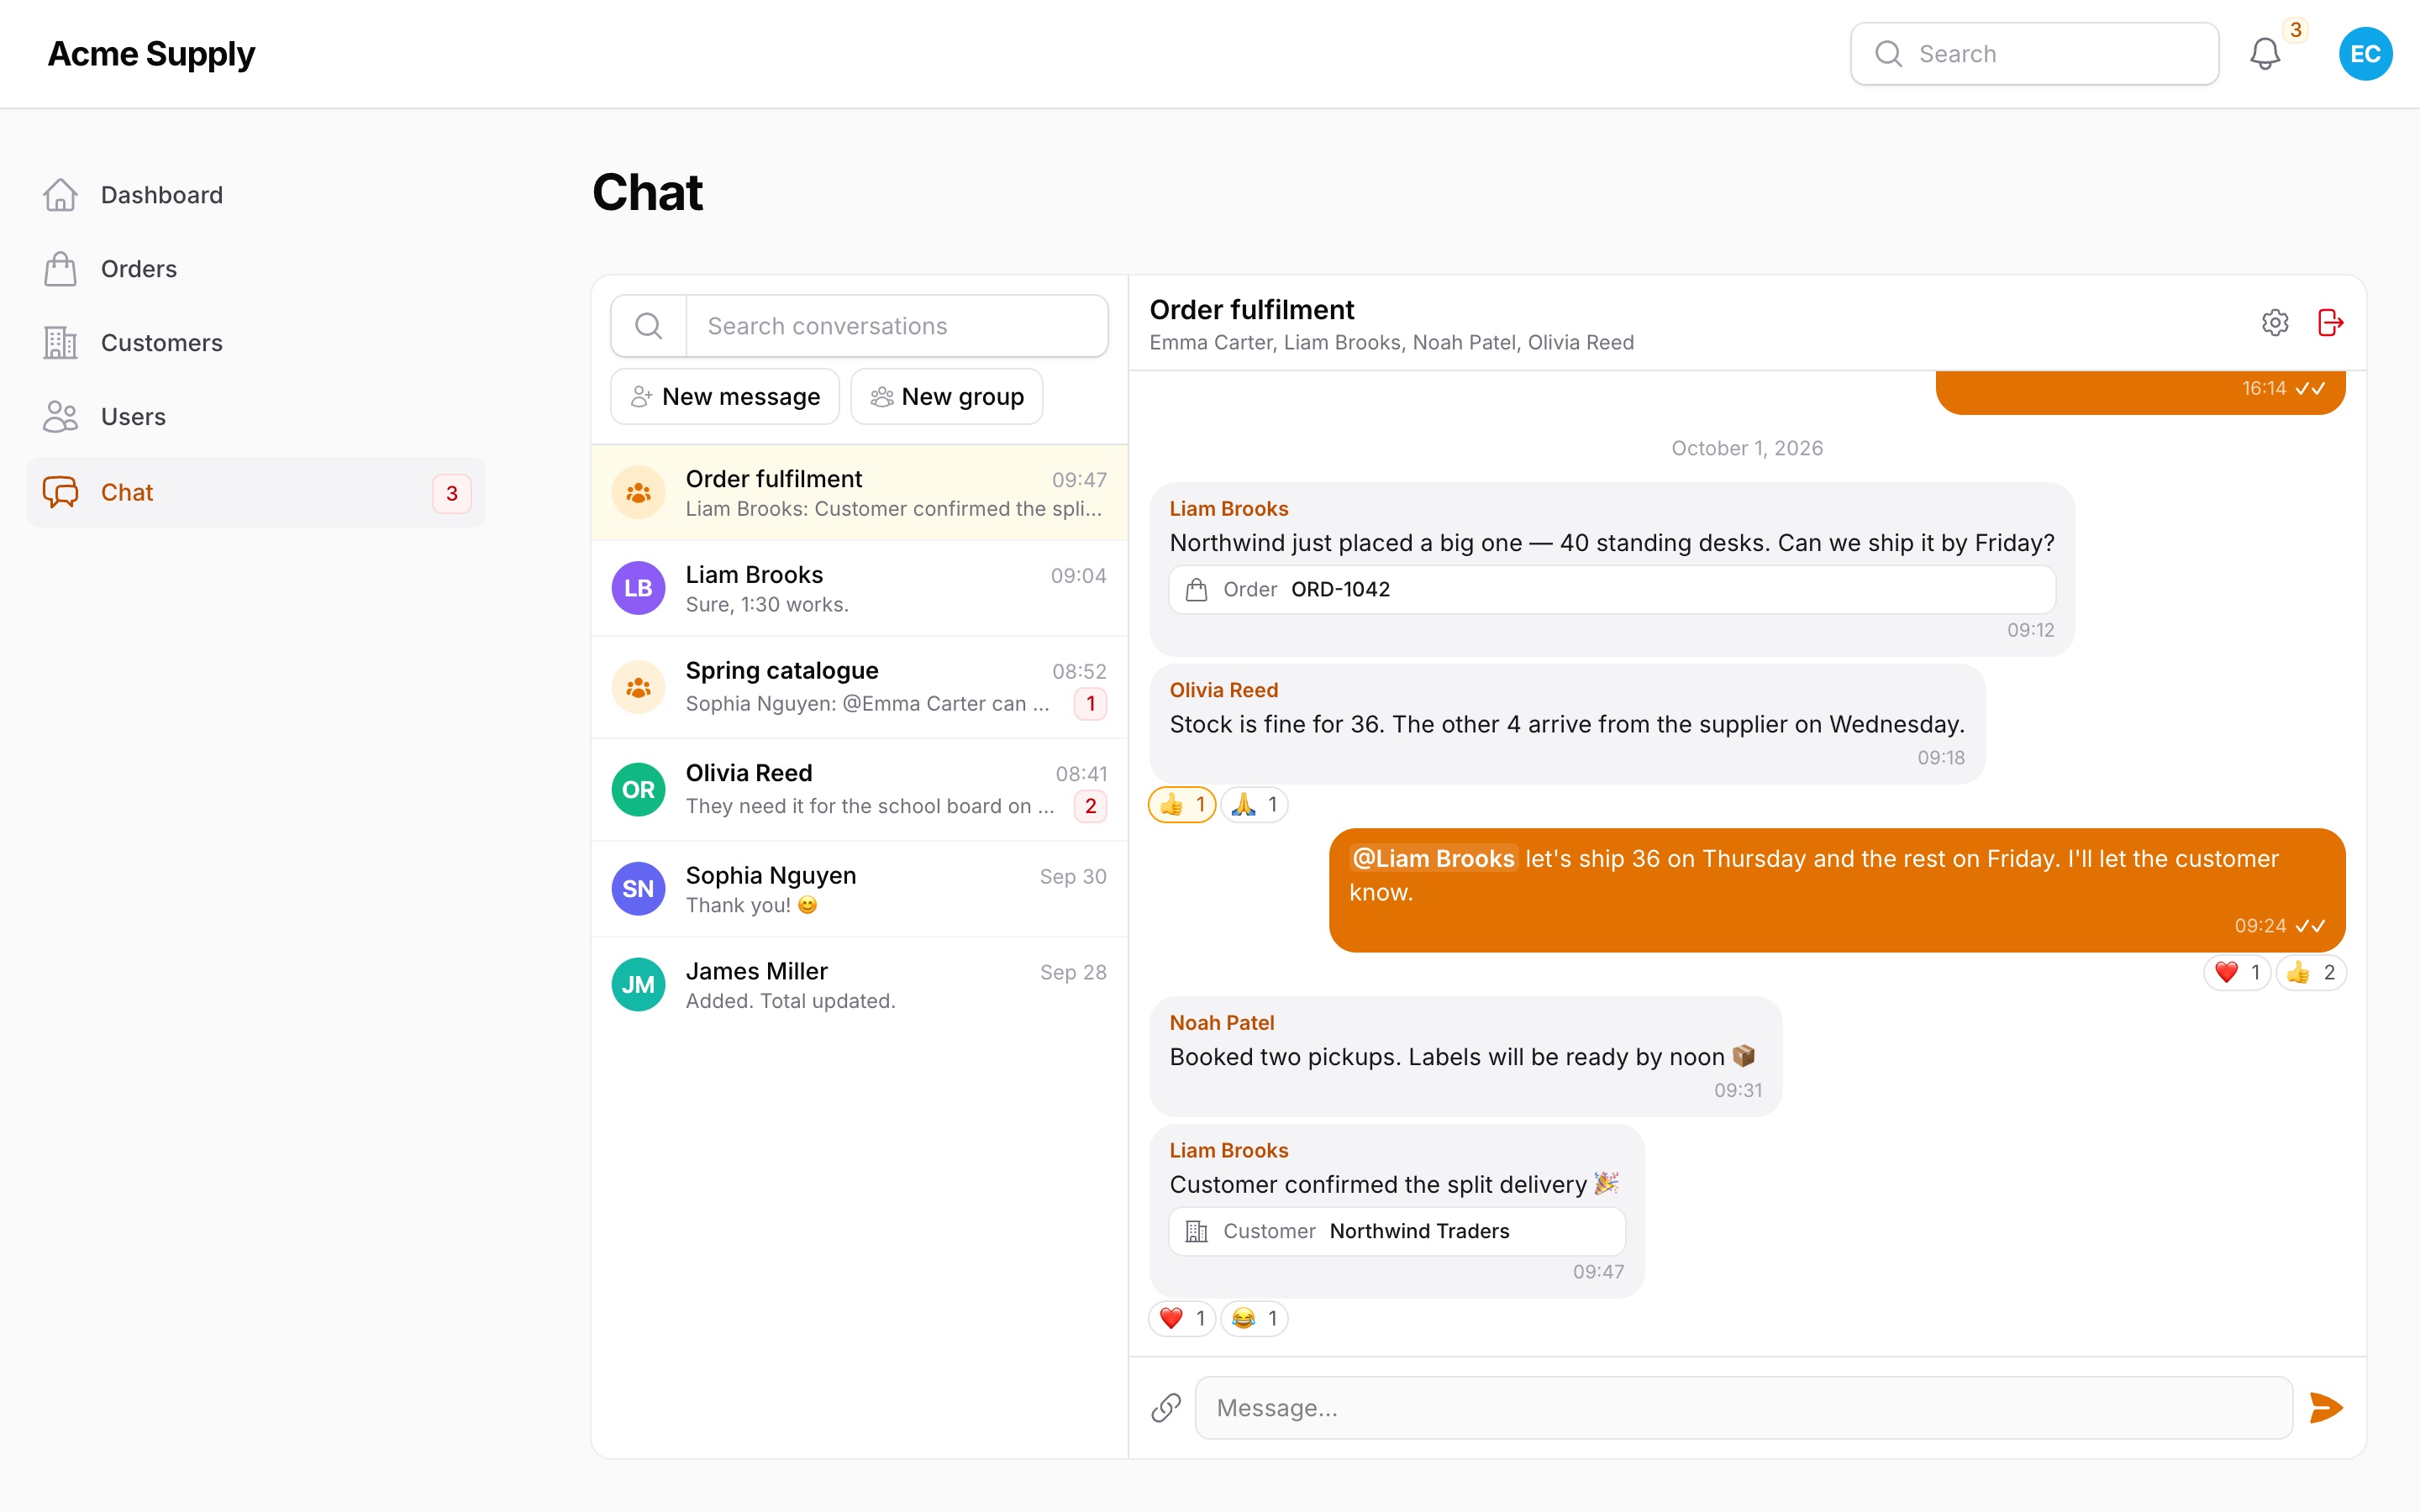Click heart reaction under the 09:24 message

(2237, 972)
